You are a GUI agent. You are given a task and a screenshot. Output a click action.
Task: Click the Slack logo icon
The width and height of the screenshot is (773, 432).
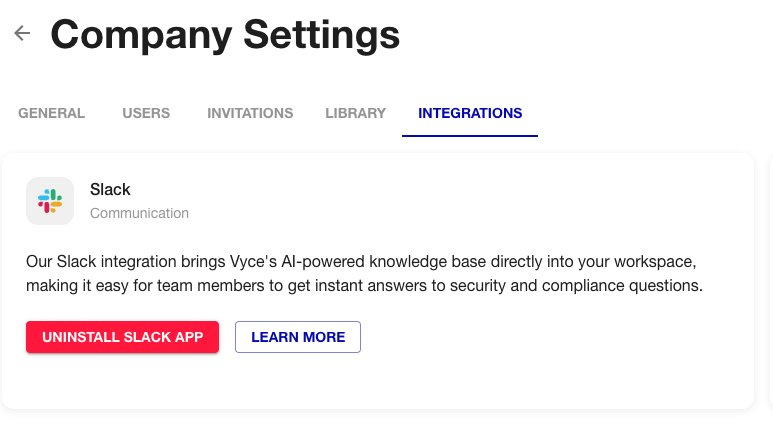(x=50, y=201)
